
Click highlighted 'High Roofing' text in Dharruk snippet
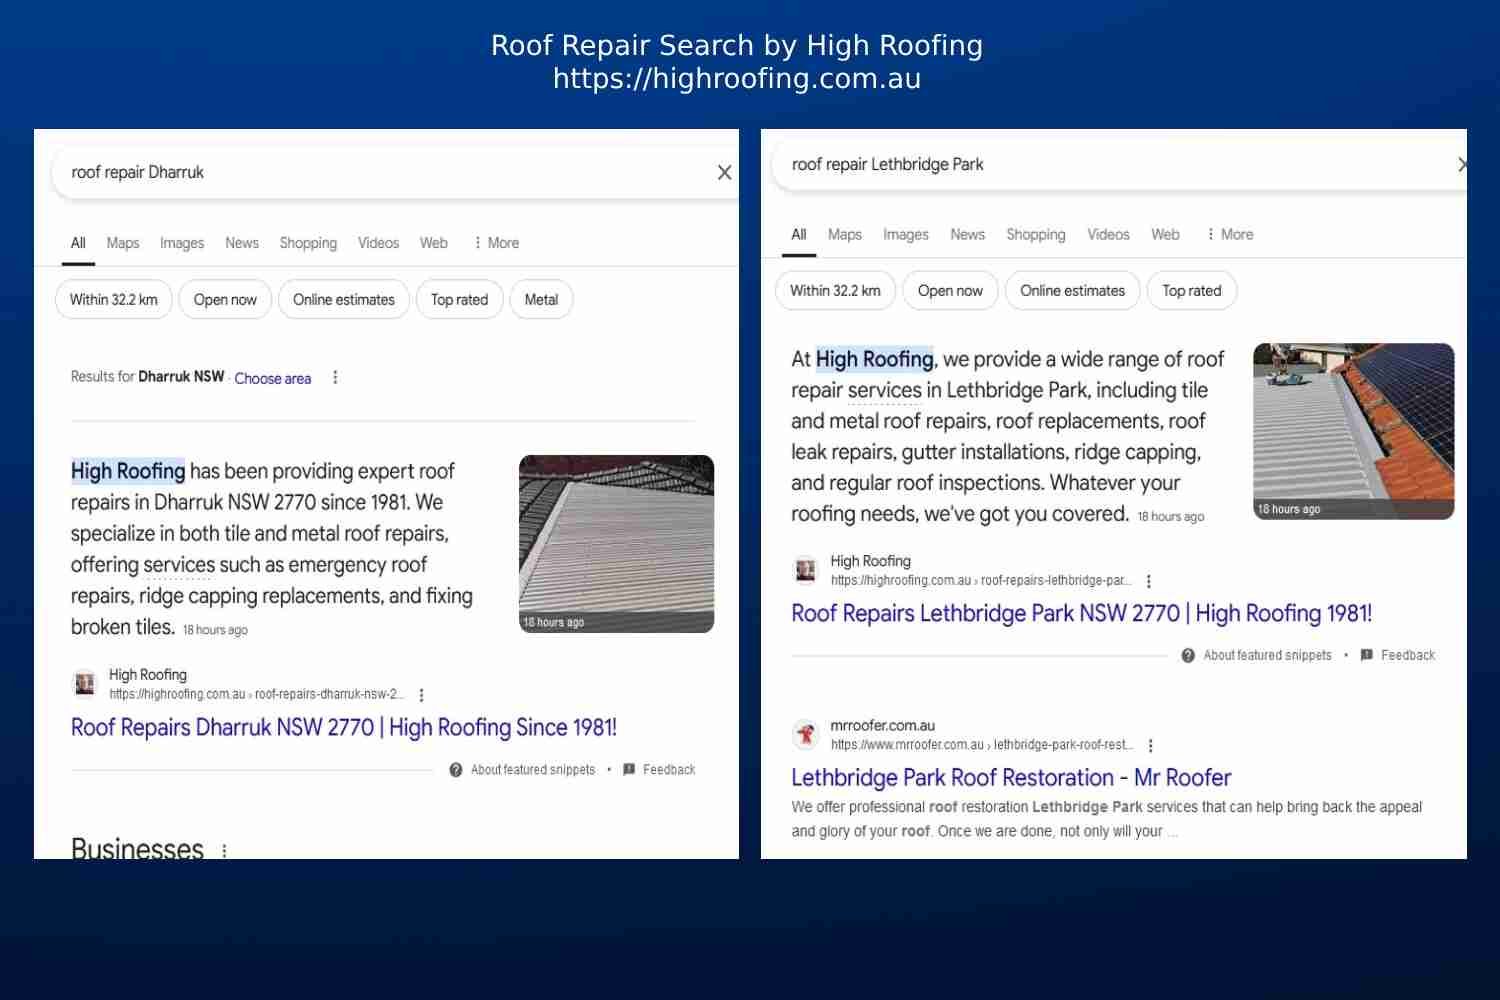[x=128, y=471]
